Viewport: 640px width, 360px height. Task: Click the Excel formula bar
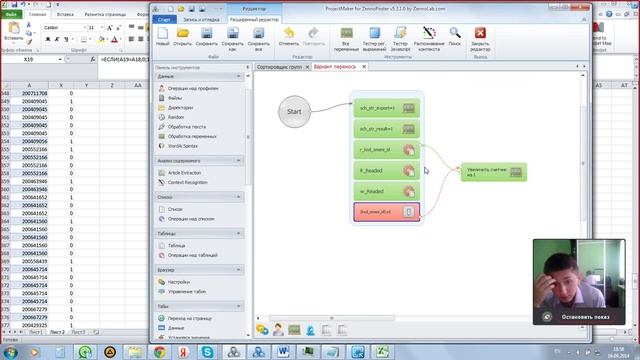point(124,60)
